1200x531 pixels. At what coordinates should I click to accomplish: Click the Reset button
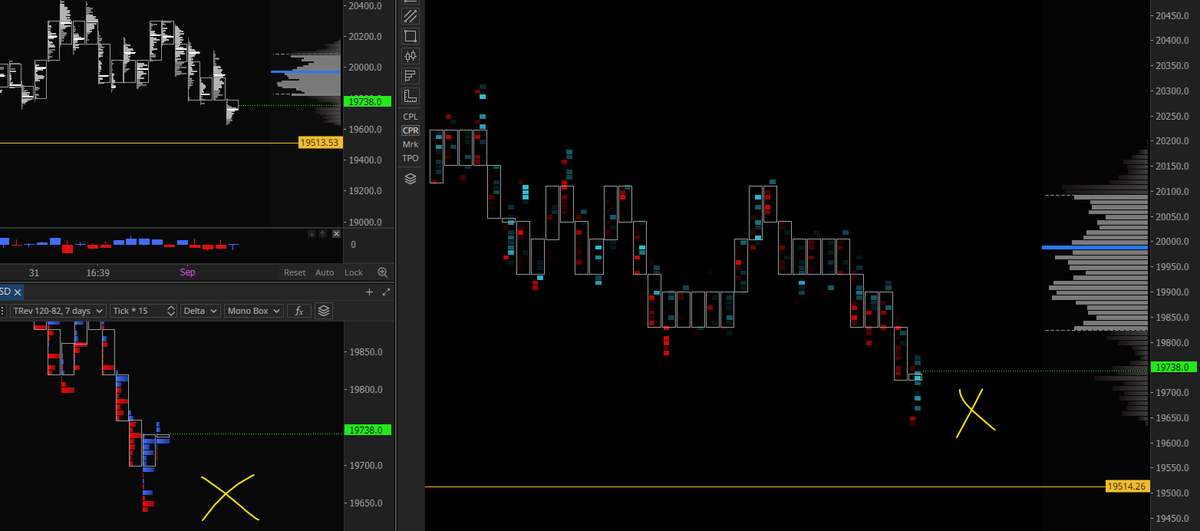click(x=295, y=272)
